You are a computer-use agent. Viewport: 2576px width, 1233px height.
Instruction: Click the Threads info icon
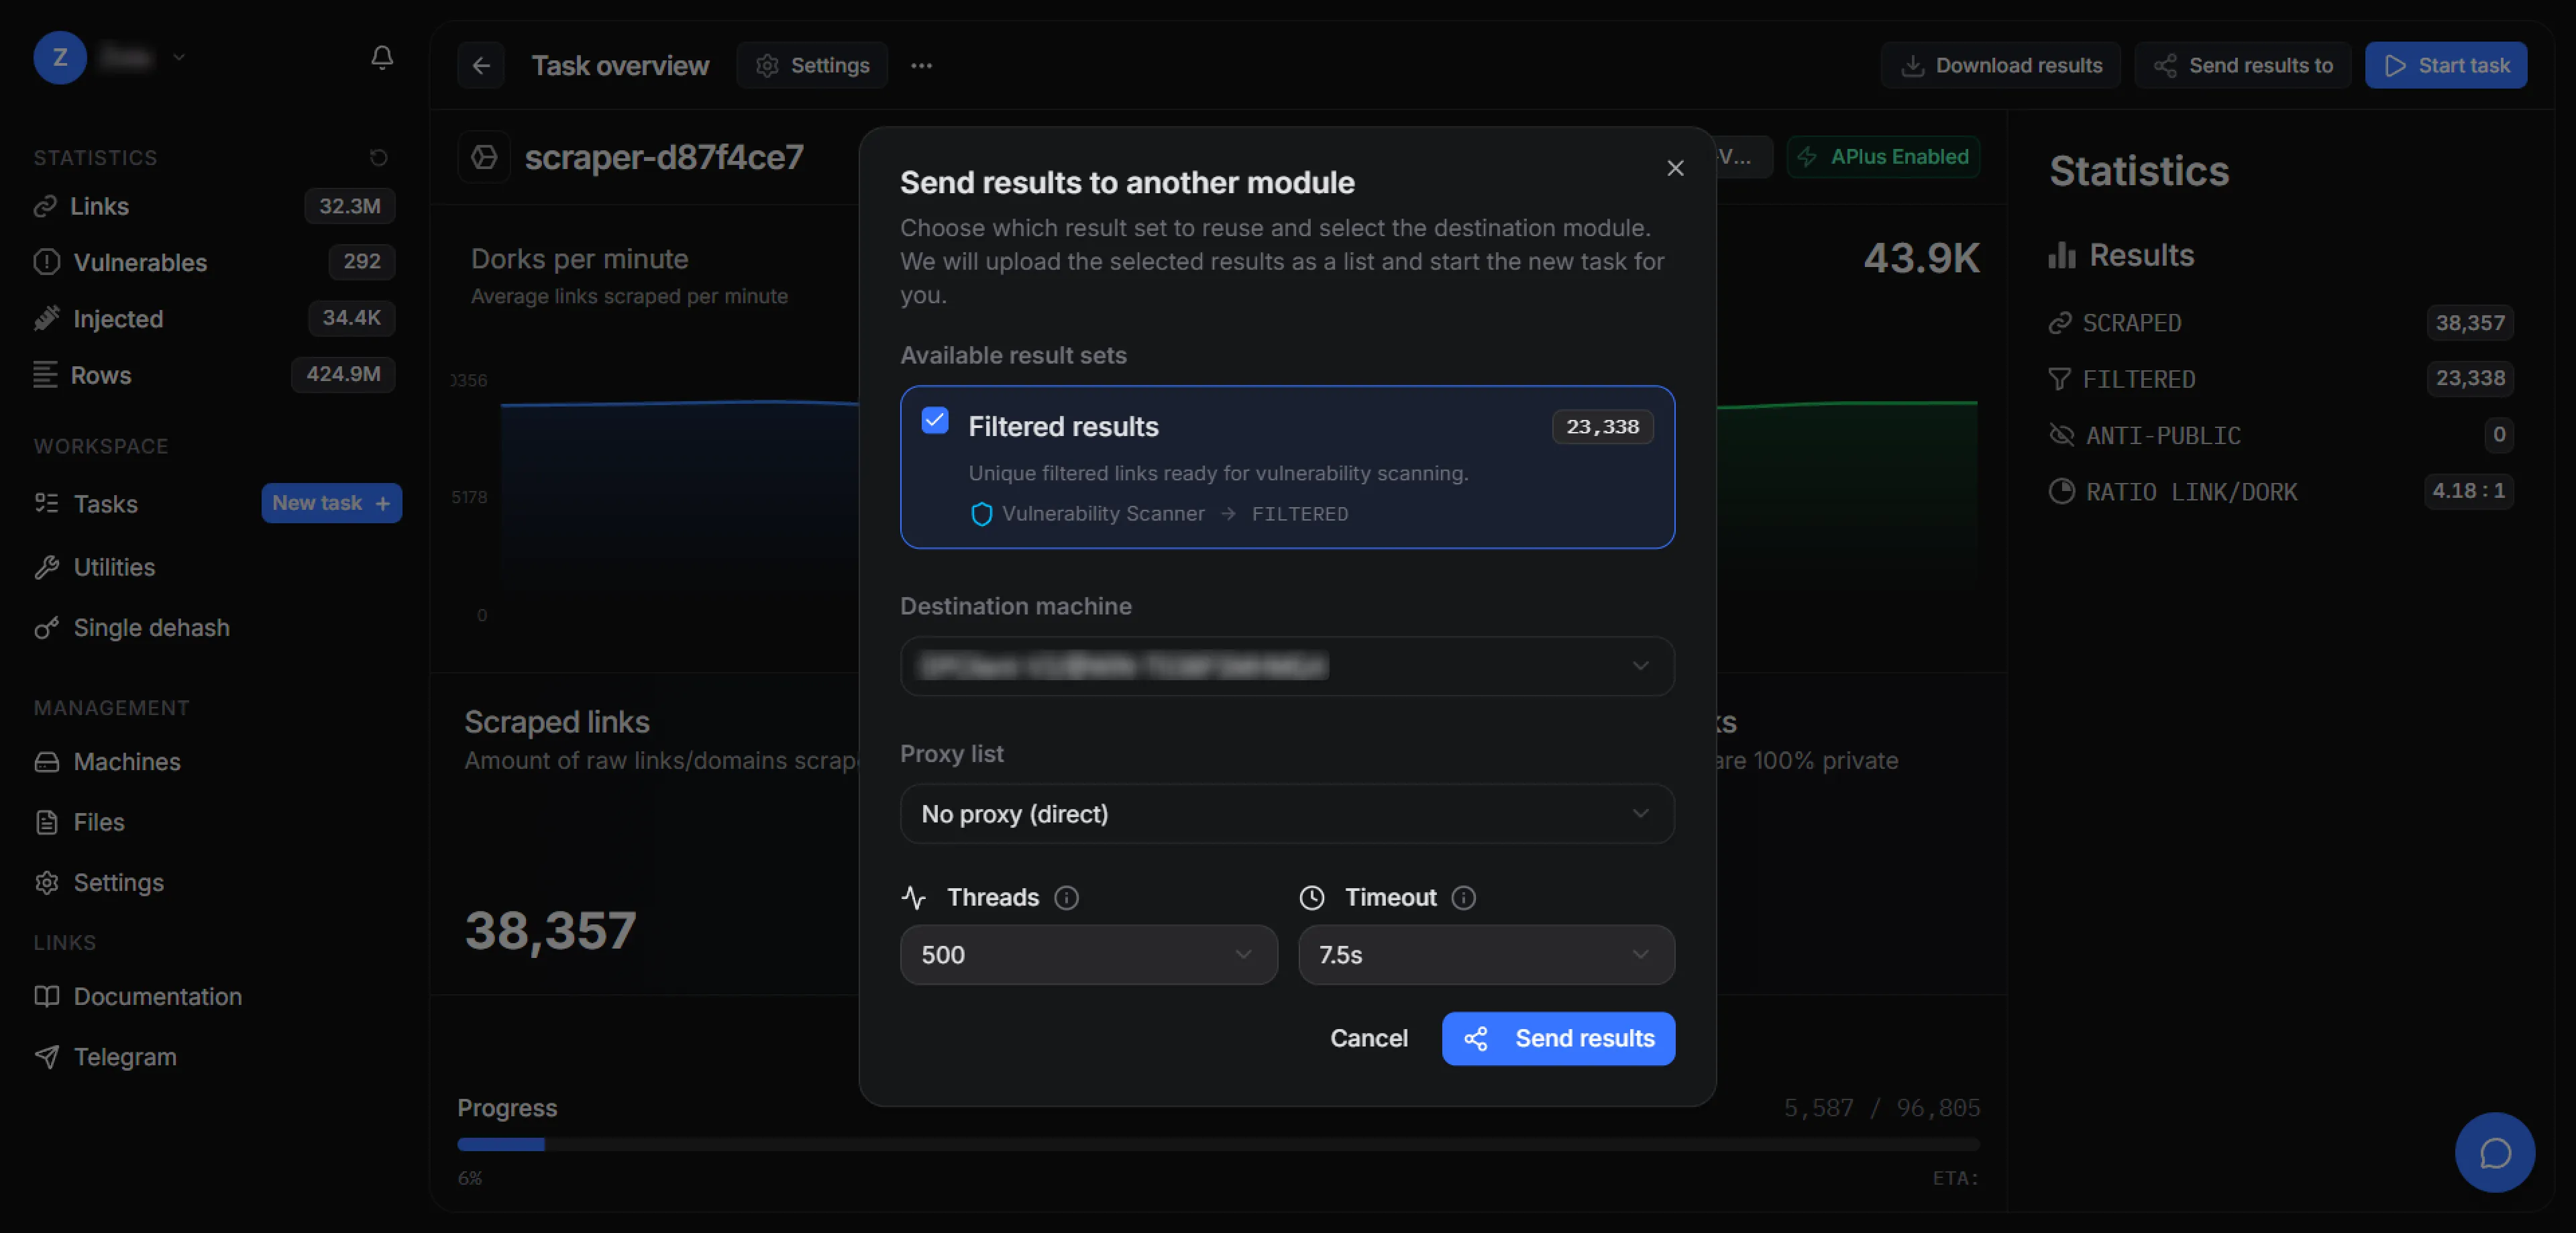1066,898
